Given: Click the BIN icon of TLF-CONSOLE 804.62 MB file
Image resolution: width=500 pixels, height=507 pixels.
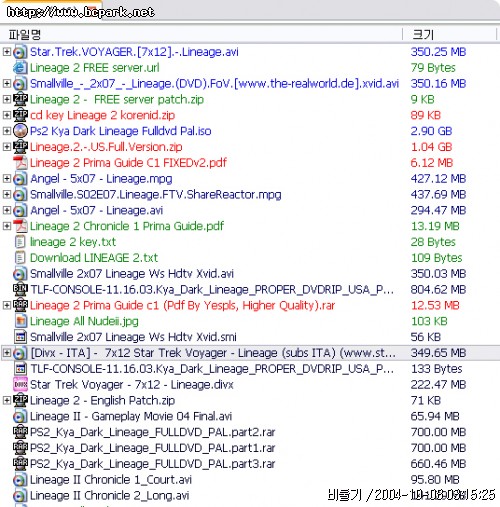Looking at the screenshot, I should pyautogui.click(x=20, y=290).
